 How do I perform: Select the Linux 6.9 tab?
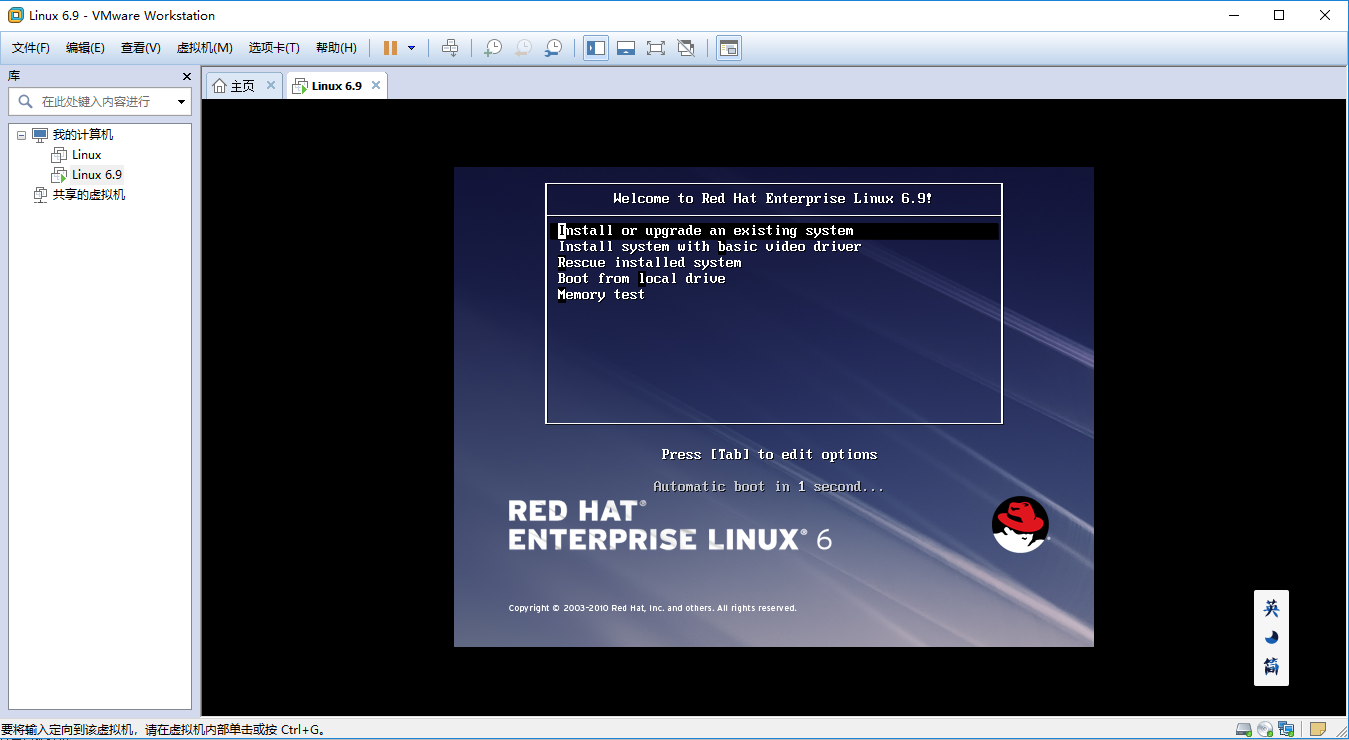tap(336, 86)
